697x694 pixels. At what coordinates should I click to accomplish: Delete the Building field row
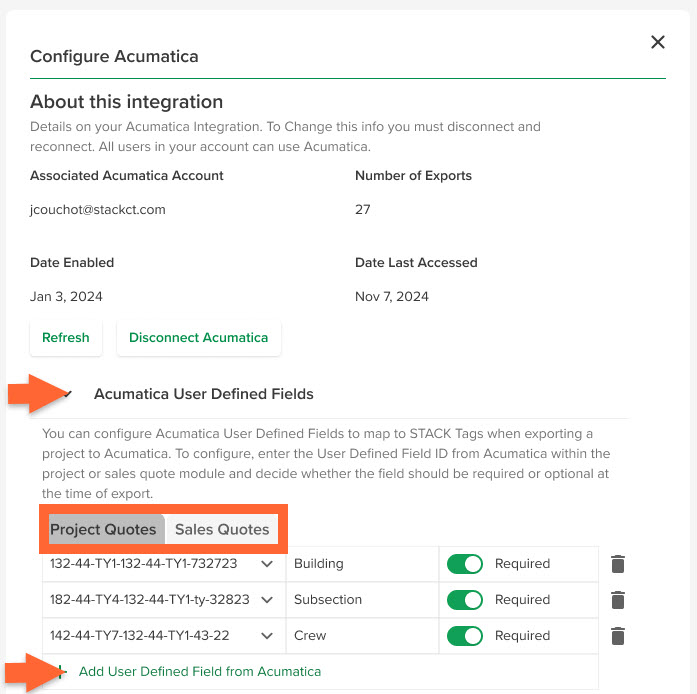pos(617,564)
